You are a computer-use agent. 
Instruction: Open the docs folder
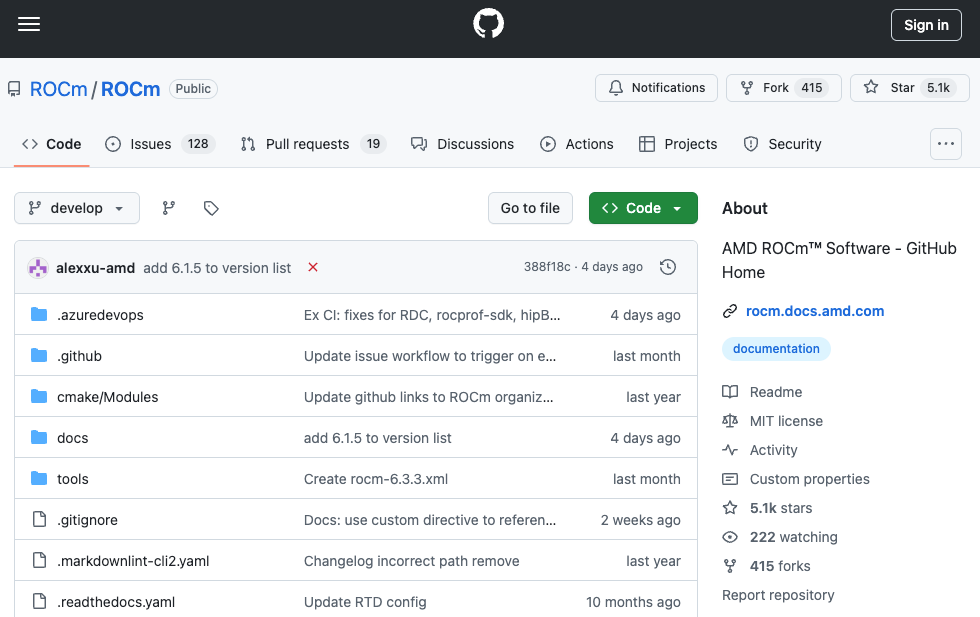coord(72,438)
